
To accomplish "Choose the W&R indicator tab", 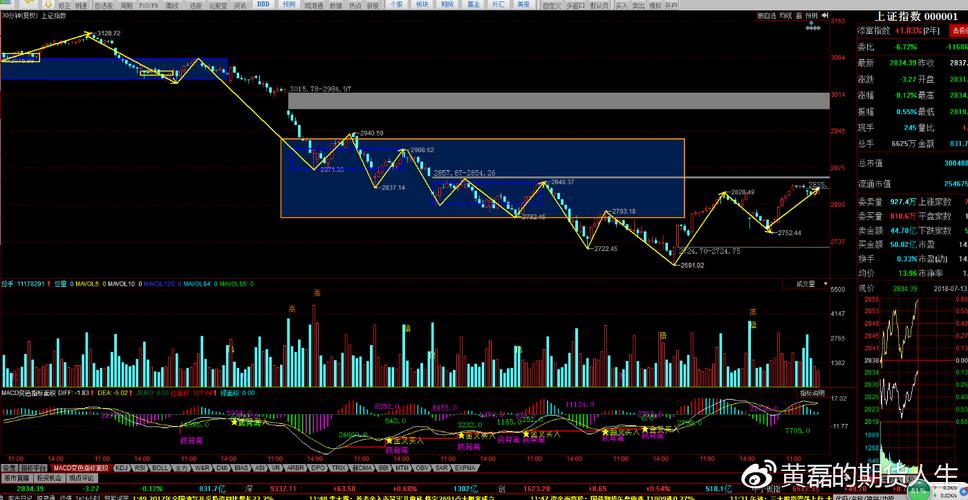I will 202,467.
